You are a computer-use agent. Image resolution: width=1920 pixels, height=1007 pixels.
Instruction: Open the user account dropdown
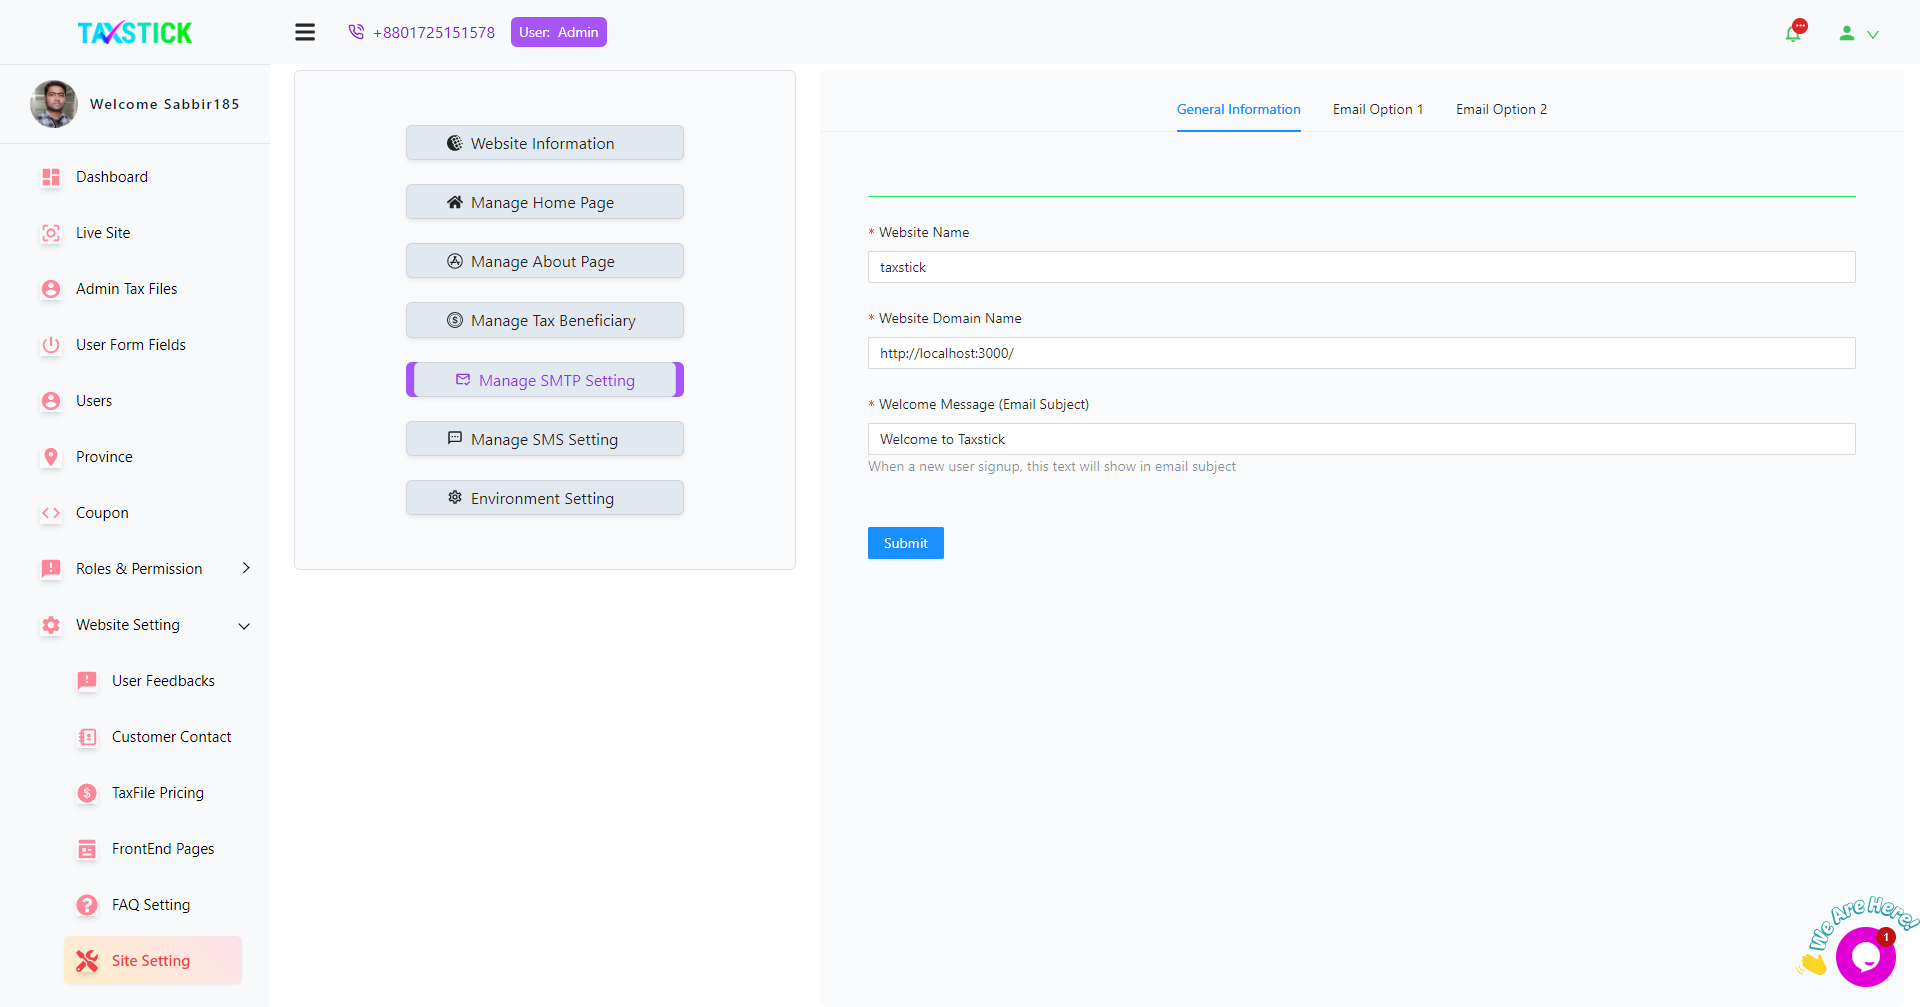[x=1858, y=33]
